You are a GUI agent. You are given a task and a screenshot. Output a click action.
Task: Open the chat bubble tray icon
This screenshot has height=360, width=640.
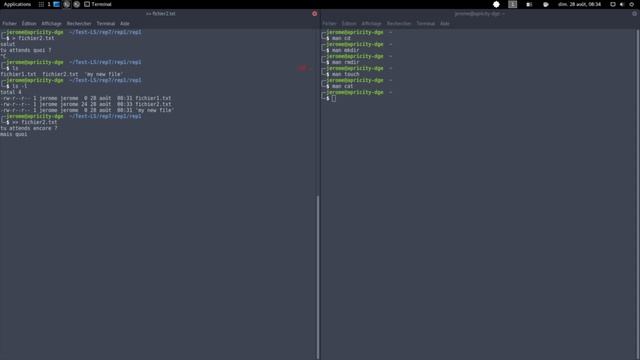(x=546, y=4)
